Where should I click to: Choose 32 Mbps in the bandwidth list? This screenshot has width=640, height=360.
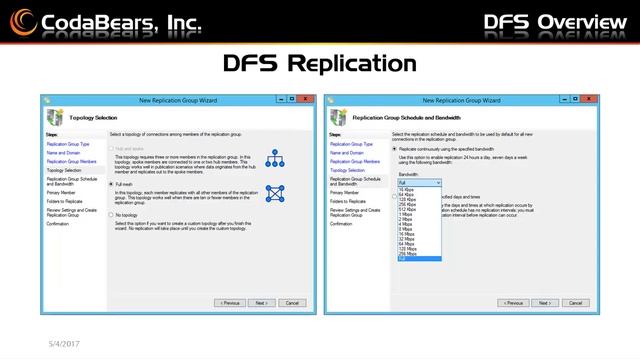click(x=419, y=239)
